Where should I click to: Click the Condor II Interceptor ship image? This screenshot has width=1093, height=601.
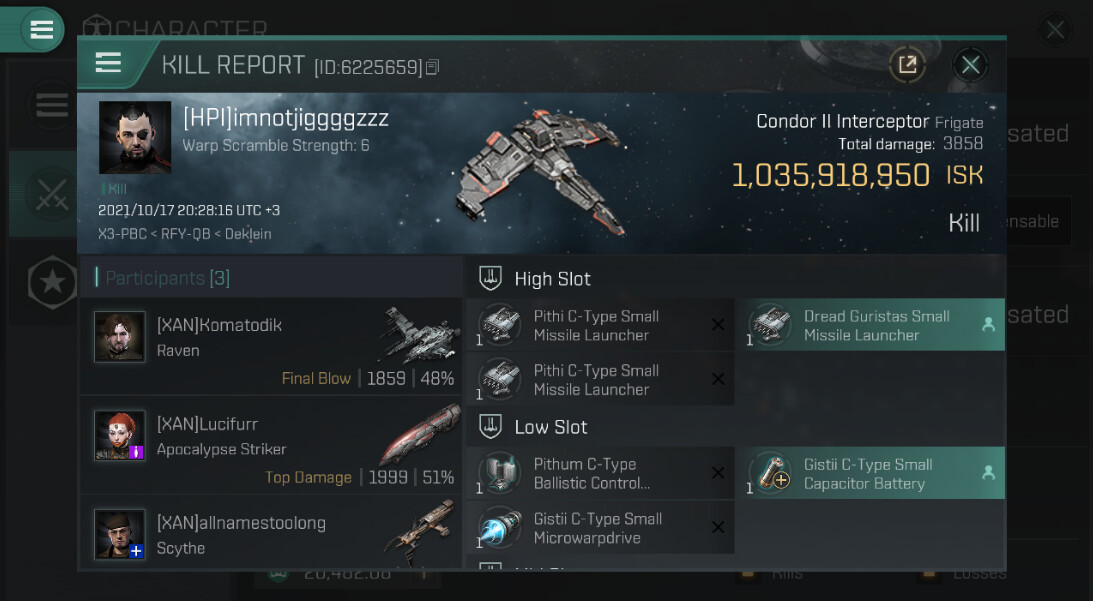click(542, 172)
